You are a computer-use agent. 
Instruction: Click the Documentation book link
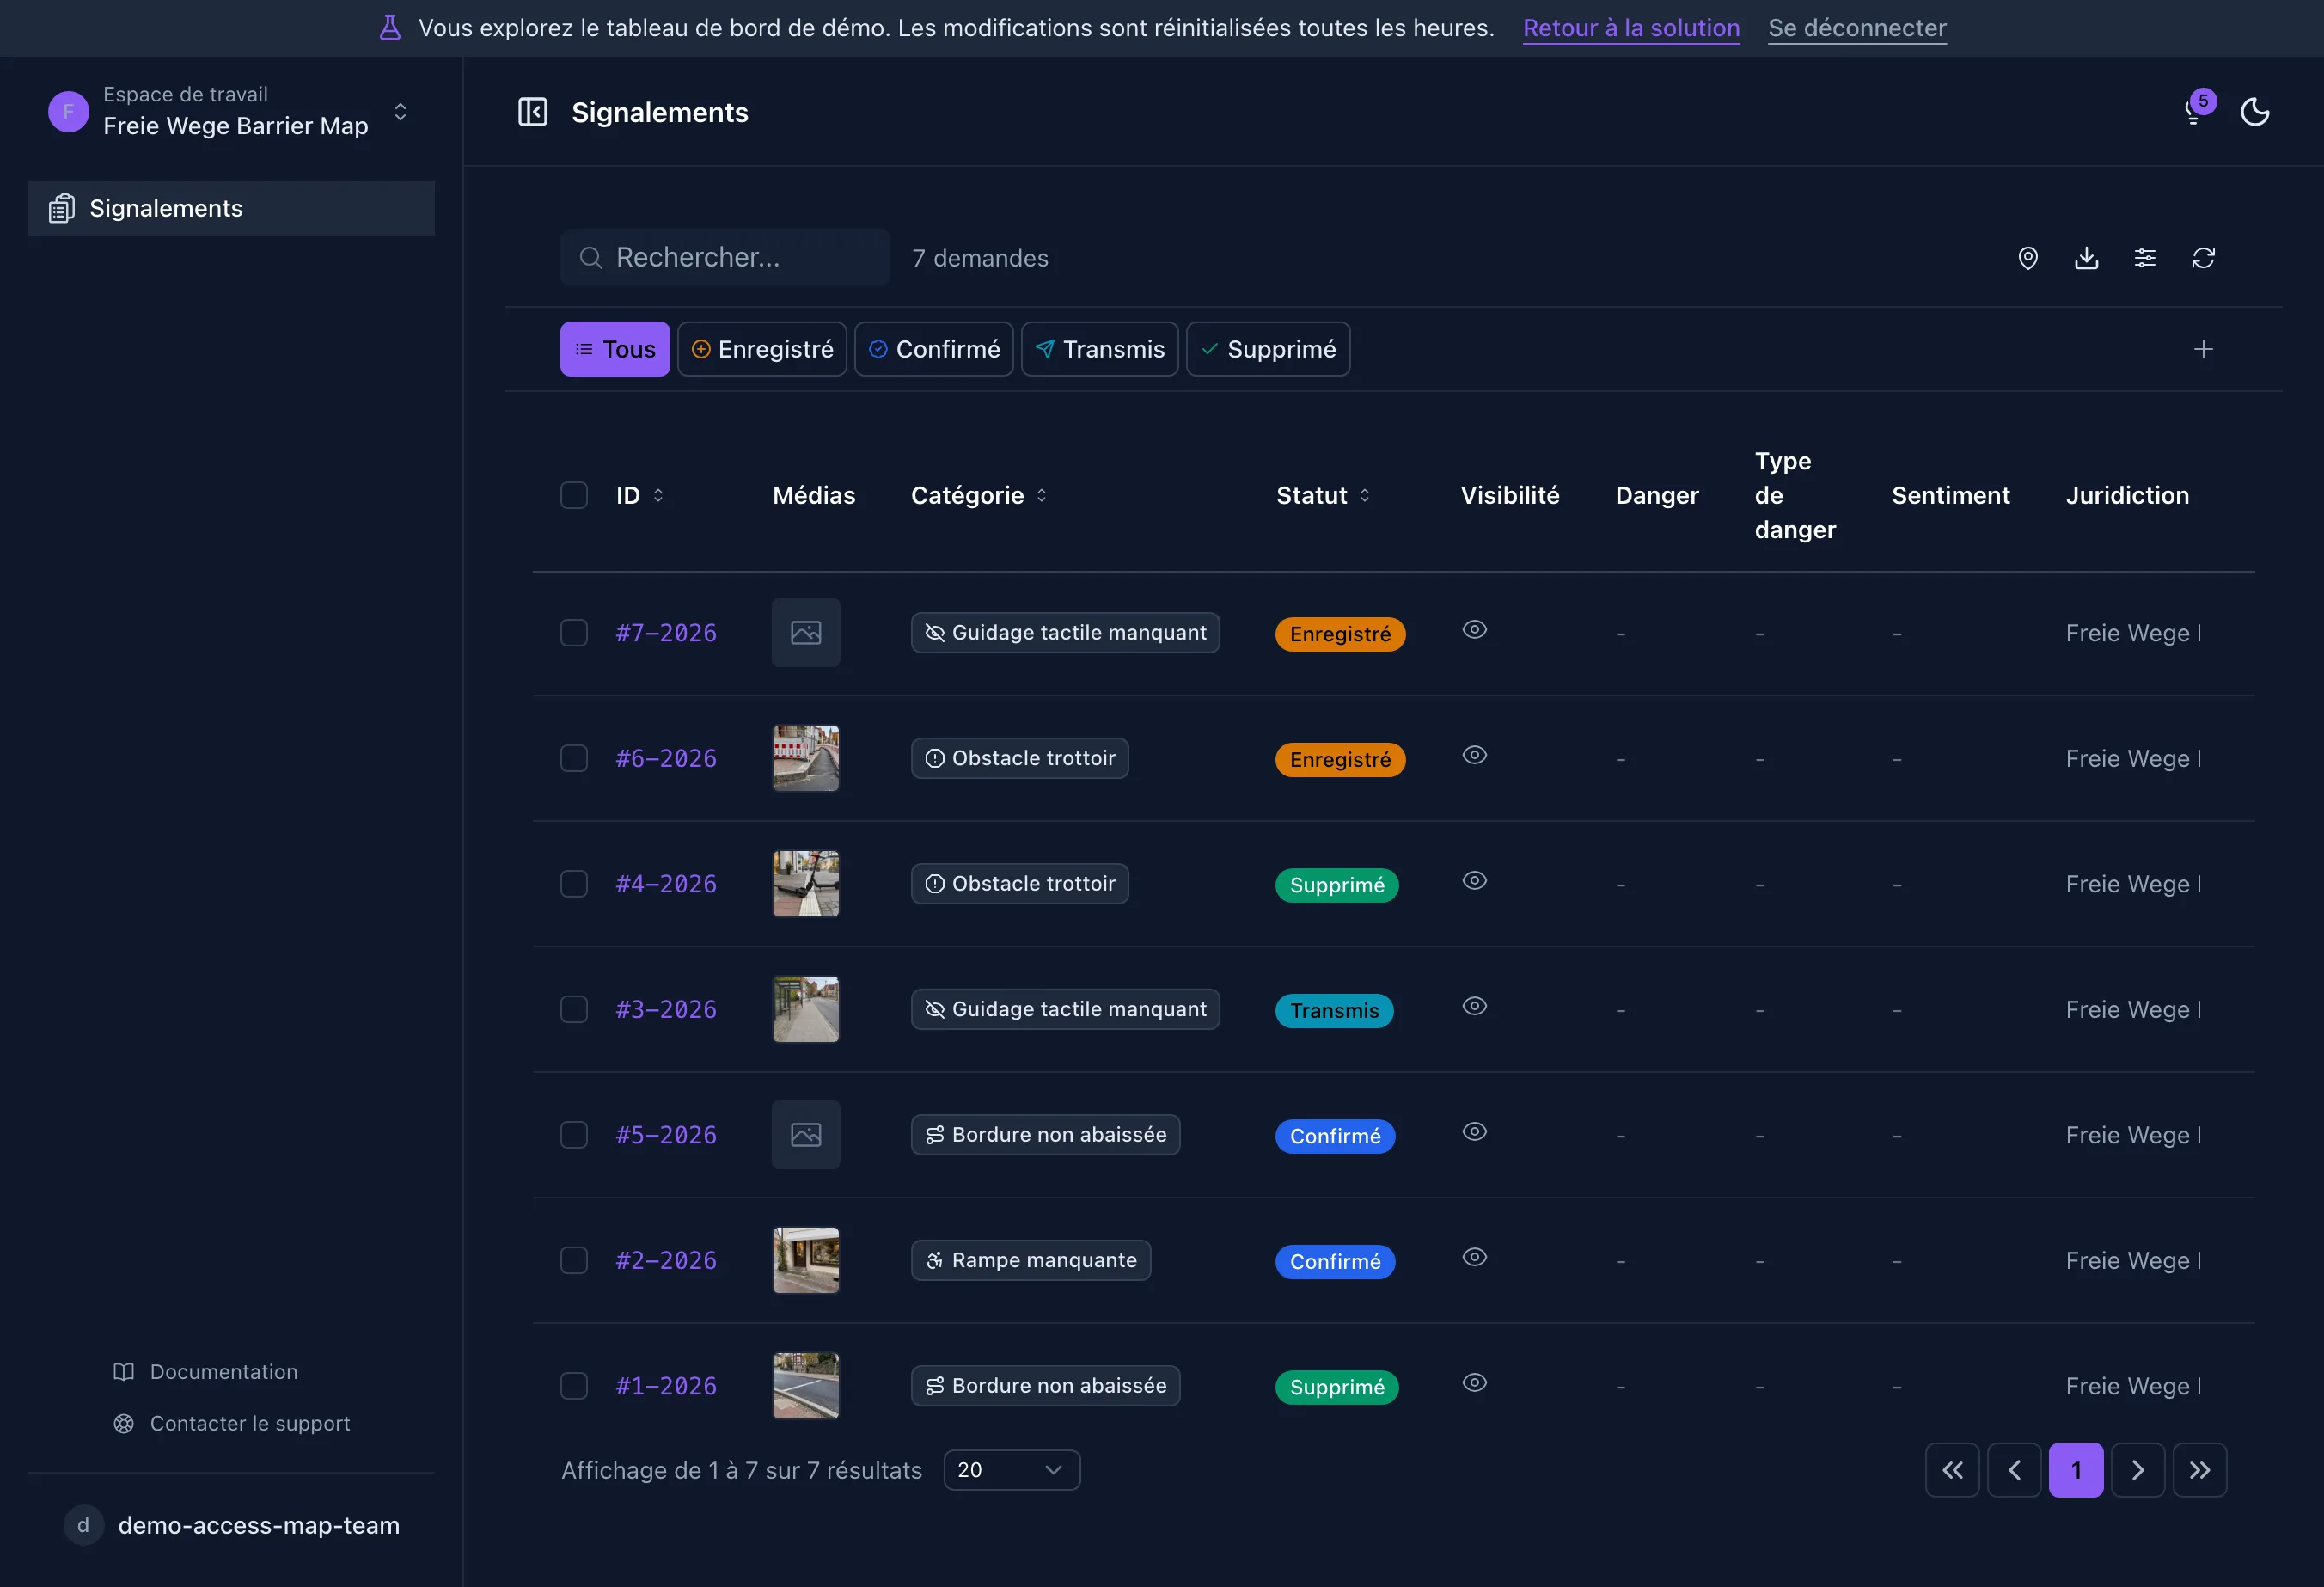[205, 1372]
